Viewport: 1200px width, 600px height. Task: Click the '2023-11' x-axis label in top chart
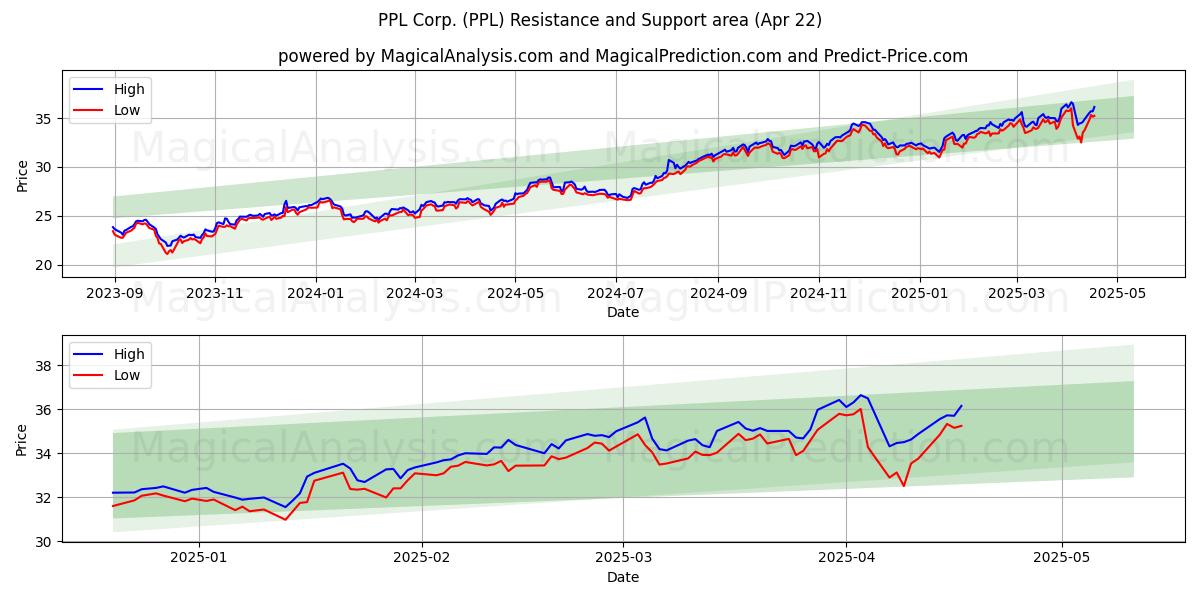pos(214,293)
